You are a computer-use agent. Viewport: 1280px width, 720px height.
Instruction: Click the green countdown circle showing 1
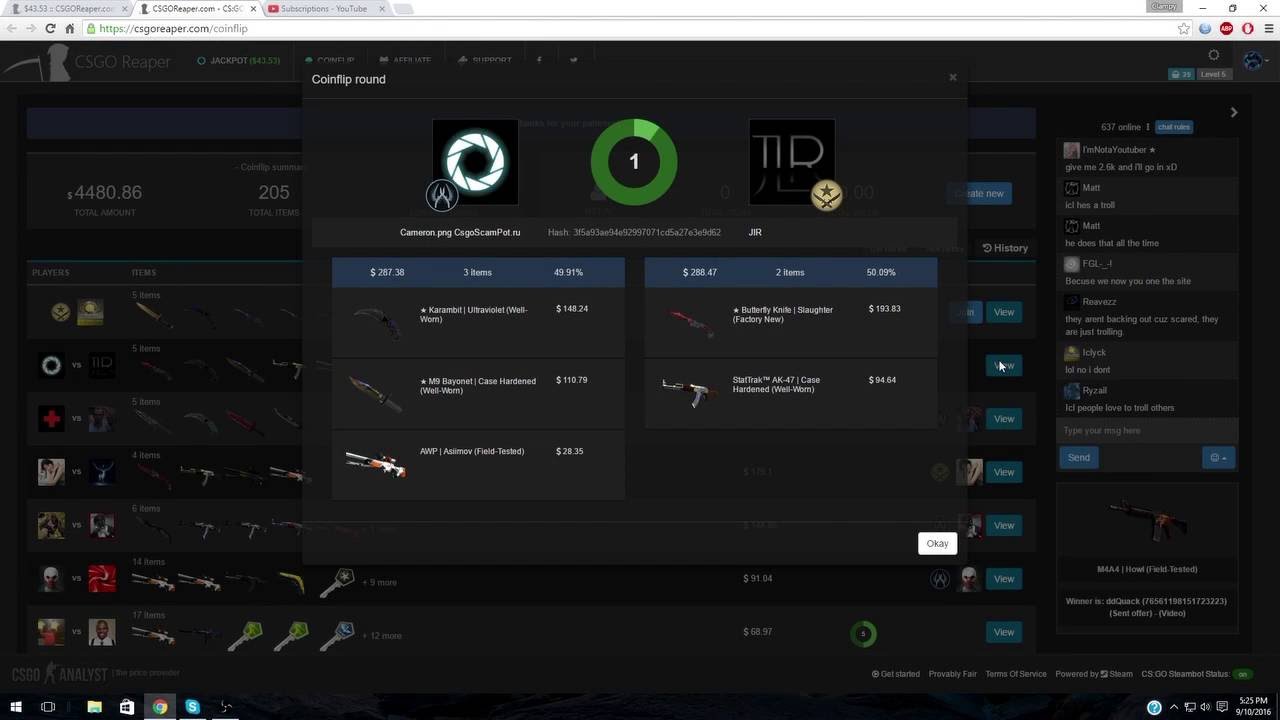634,162
